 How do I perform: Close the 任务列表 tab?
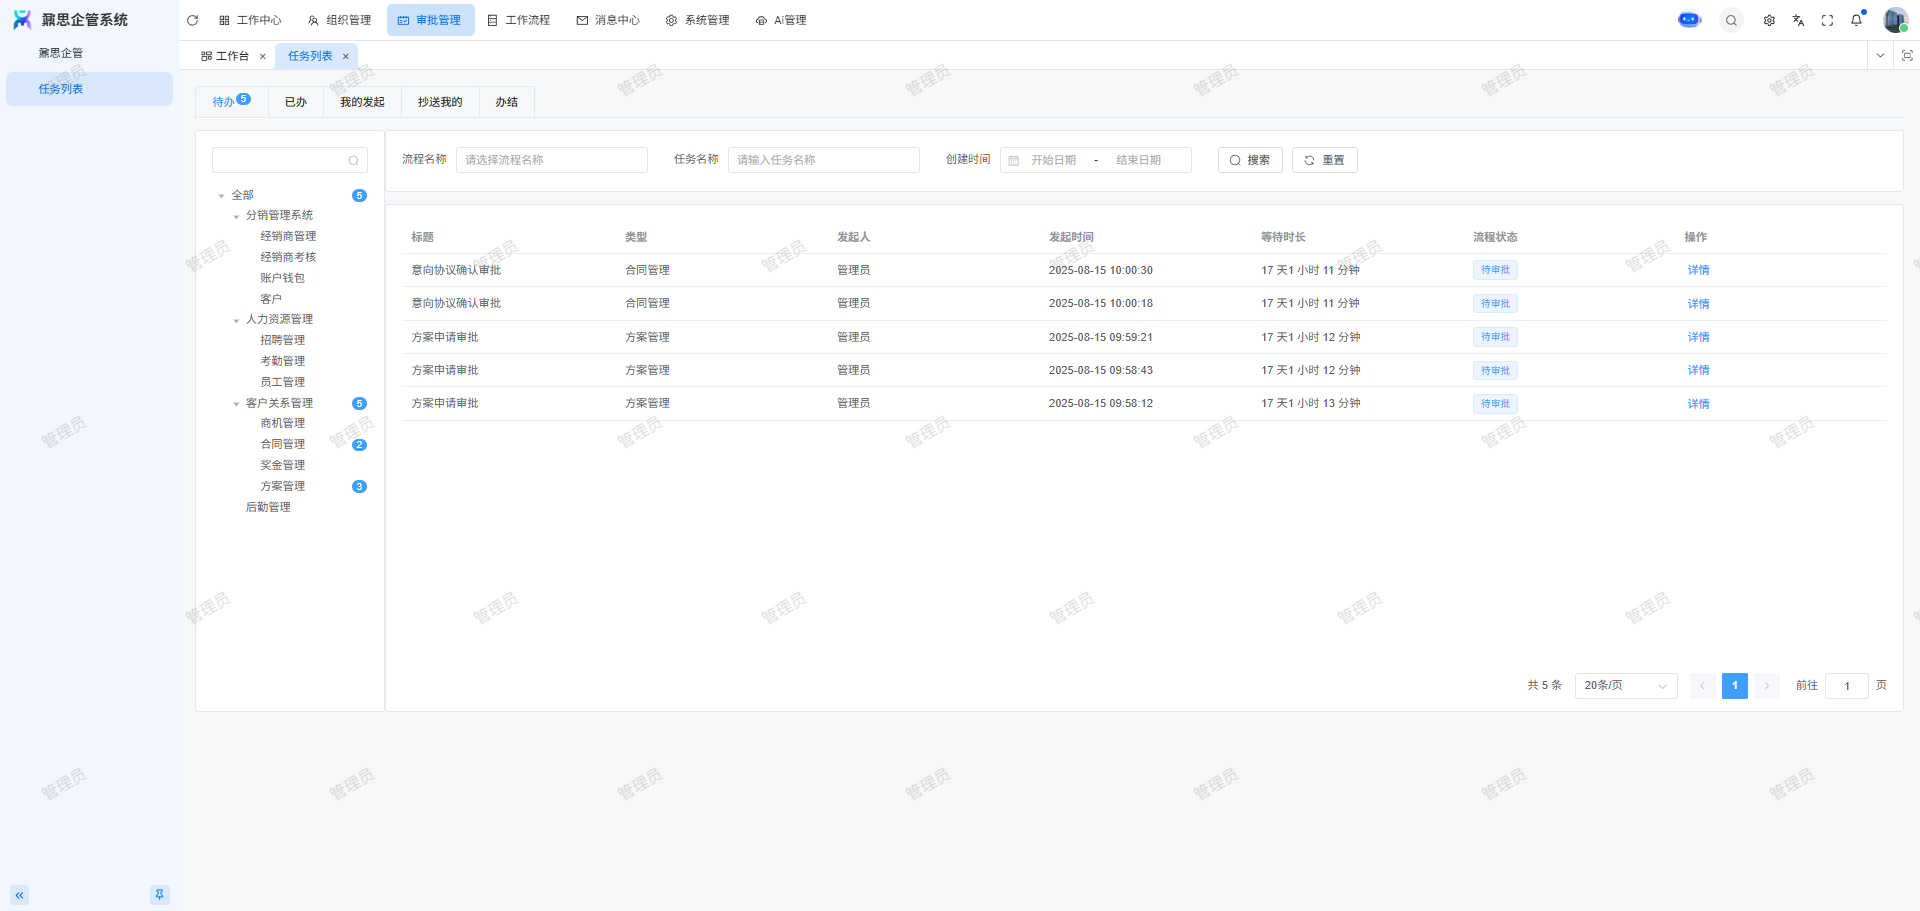[x=346, y=57]
